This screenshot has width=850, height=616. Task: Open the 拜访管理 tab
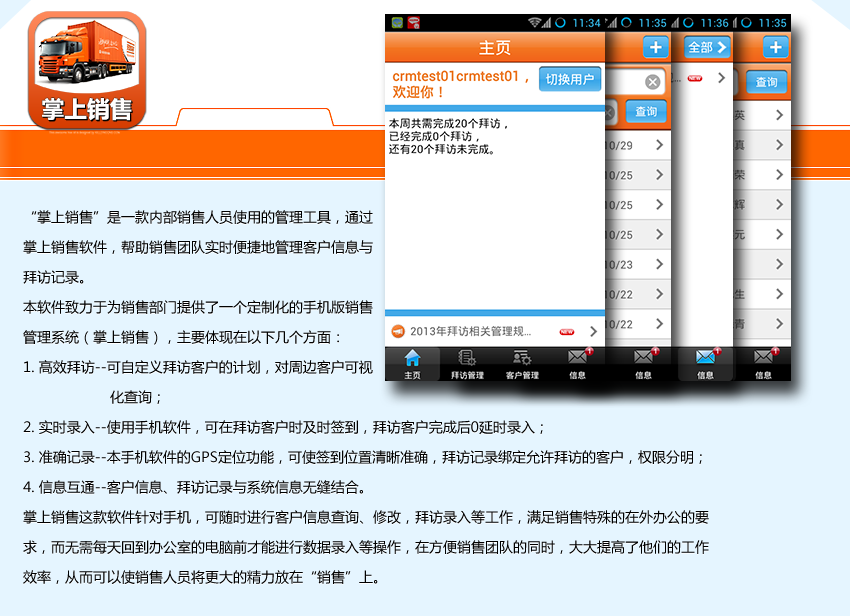(467, 364)
